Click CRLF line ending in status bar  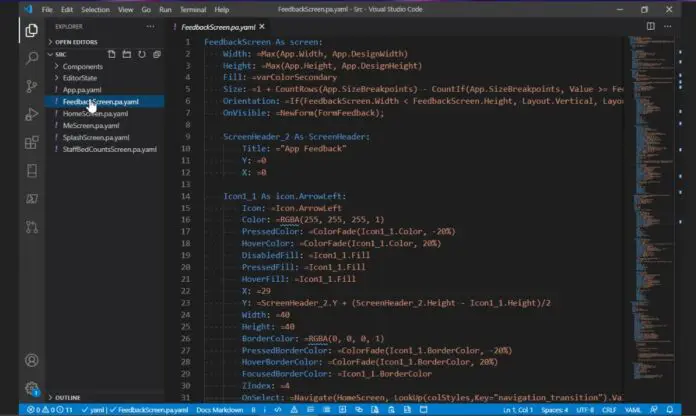(x=609, y=410)
